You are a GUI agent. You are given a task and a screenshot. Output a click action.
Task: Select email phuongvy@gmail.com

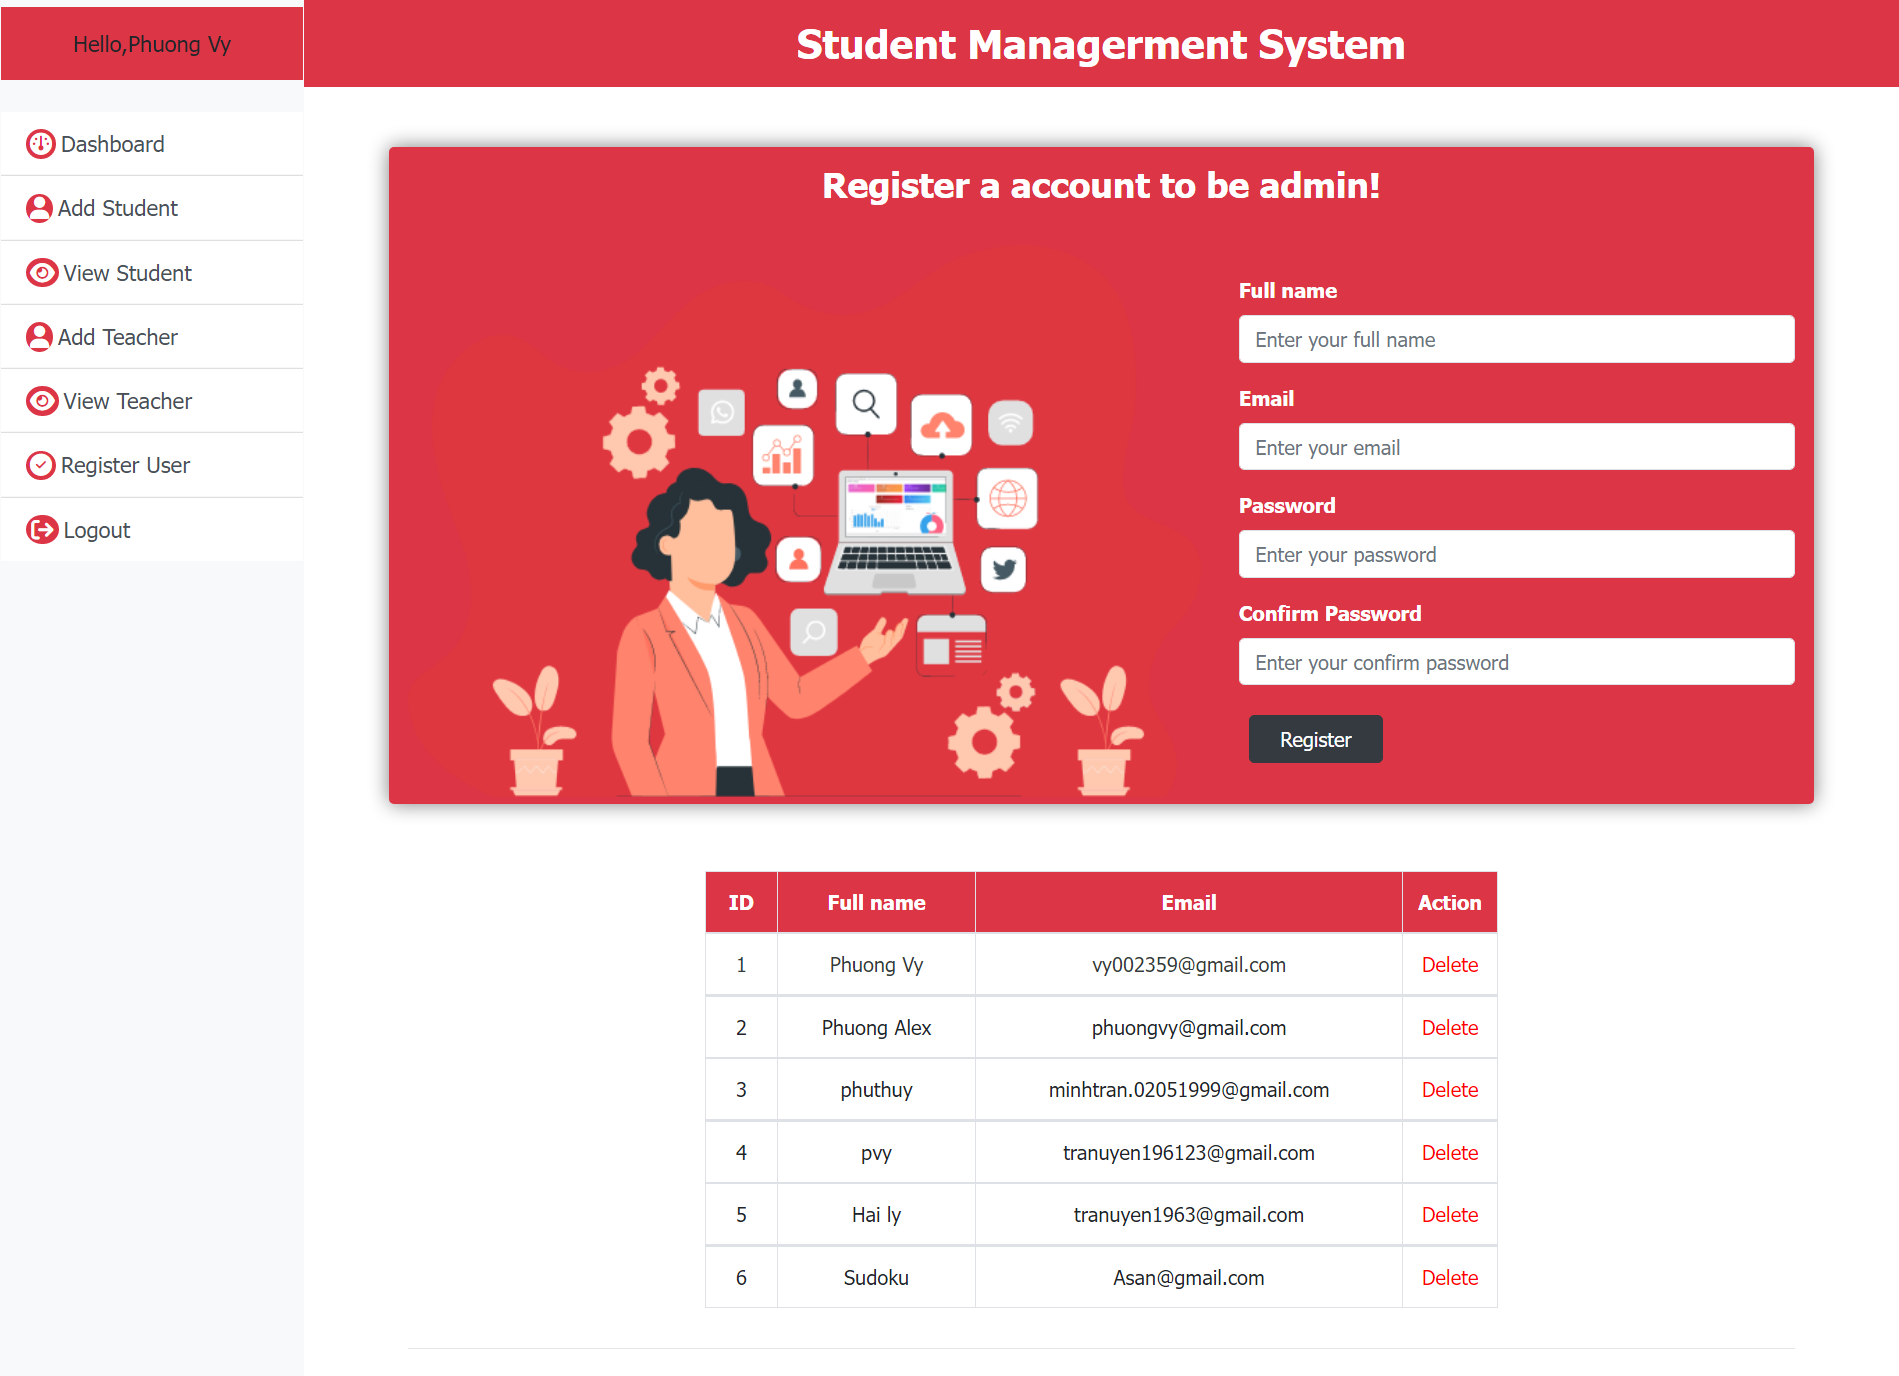coord(1188,1028)
